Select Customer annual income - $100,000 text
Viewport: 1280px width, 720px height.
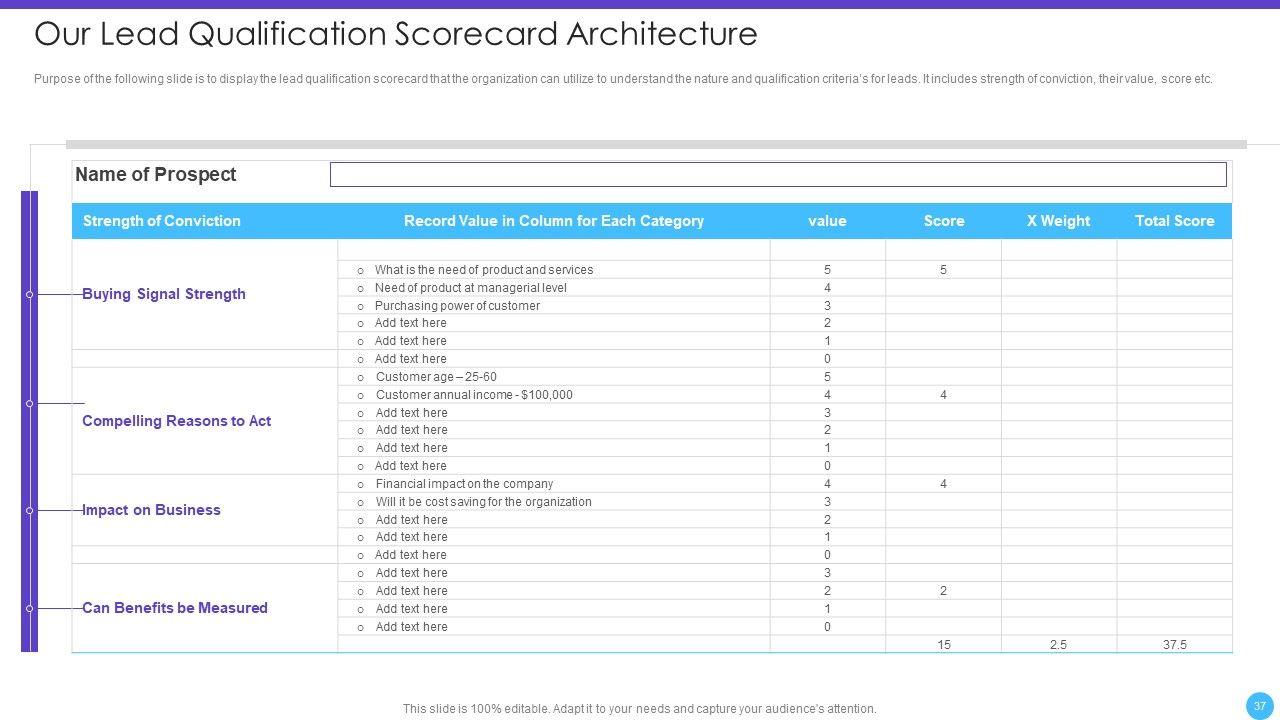474,395
